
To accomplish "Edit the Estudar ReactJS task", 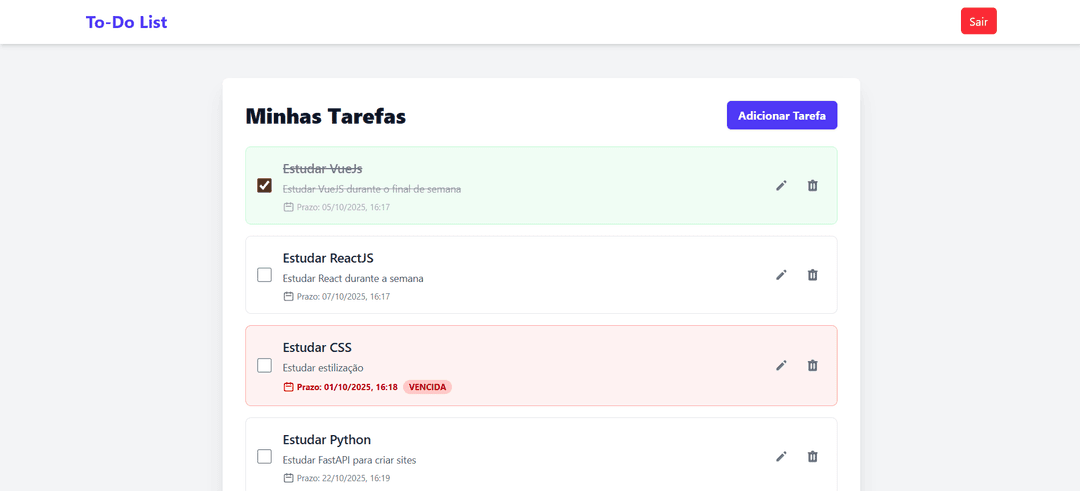I will tap(780, 275).
